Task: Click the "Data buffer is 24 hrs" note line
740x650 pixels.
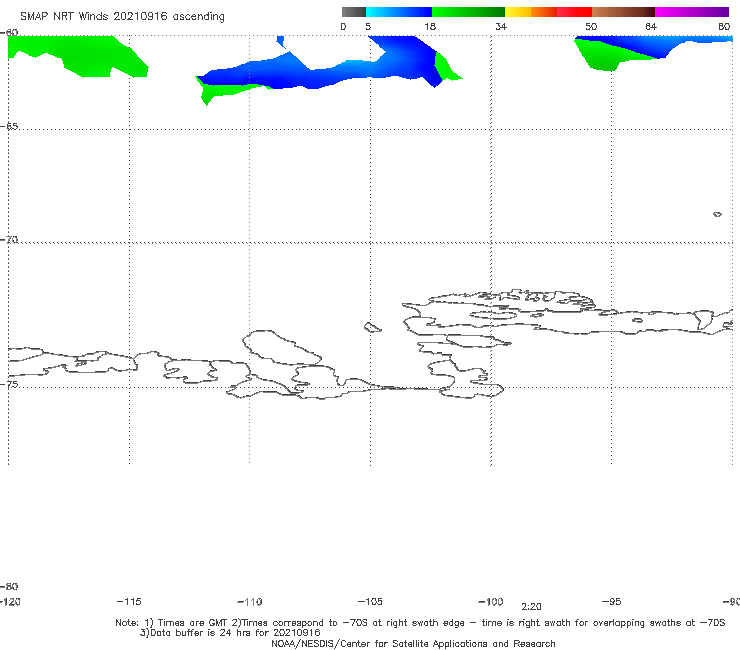Action: pos(230,633)
